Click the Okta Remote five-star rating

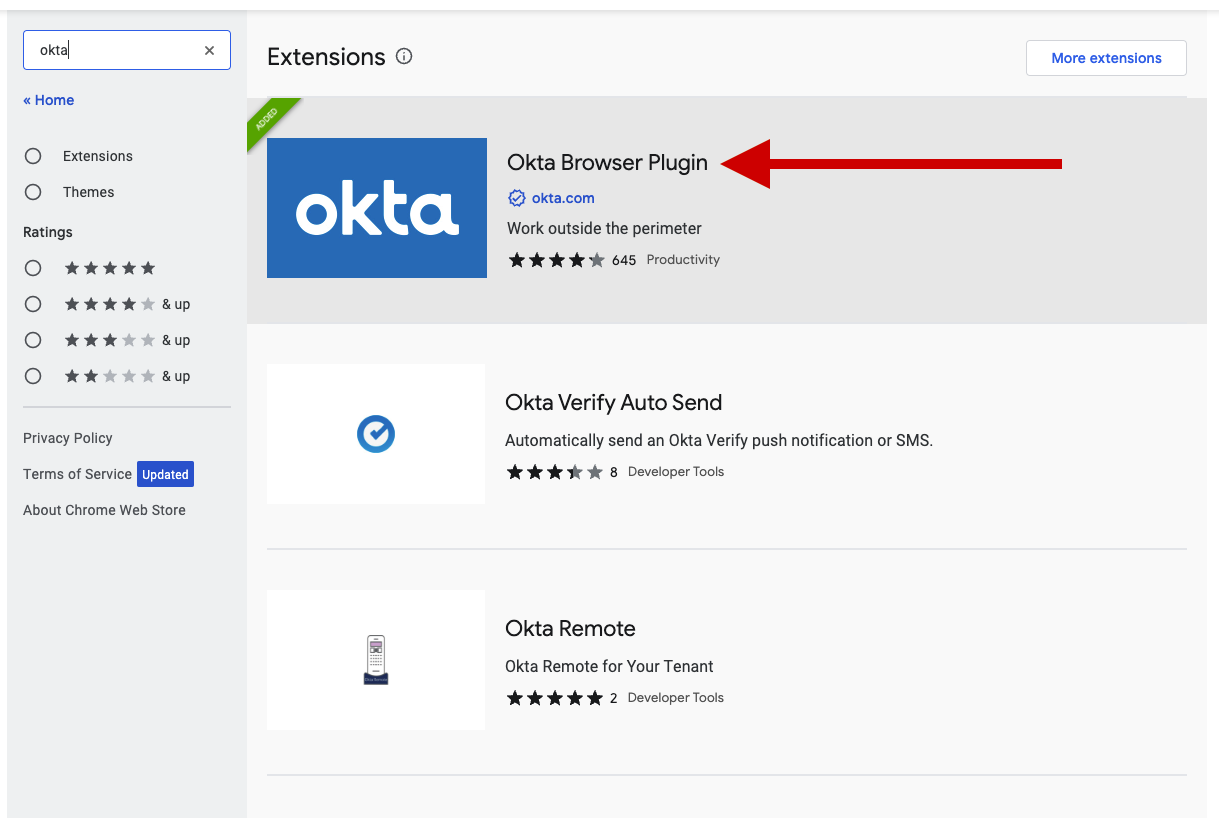tap(554, 698)
